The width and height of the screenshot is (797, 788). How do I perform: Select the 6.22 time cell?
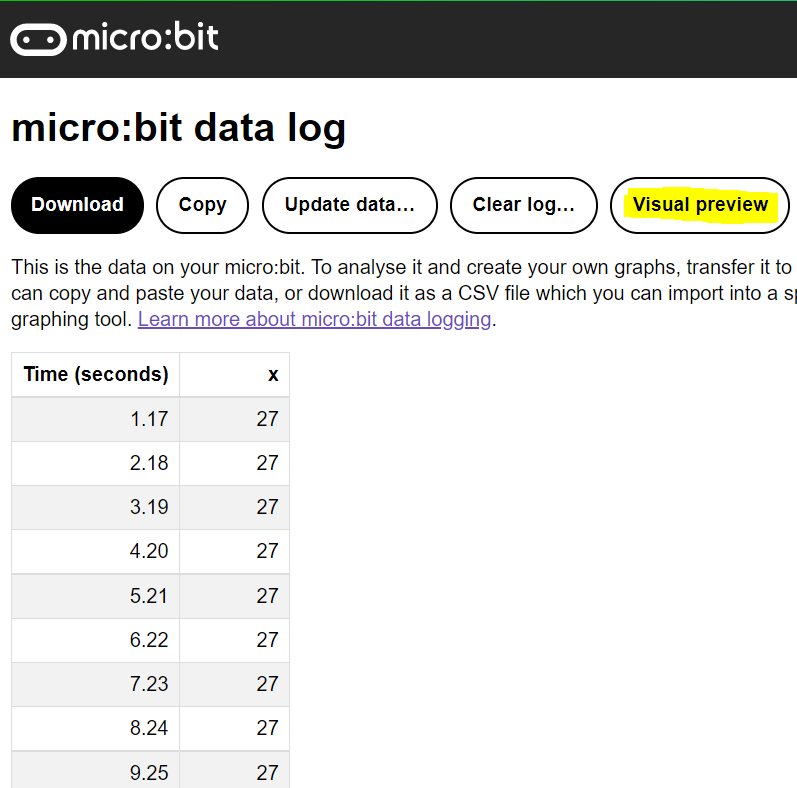point(96,640)
